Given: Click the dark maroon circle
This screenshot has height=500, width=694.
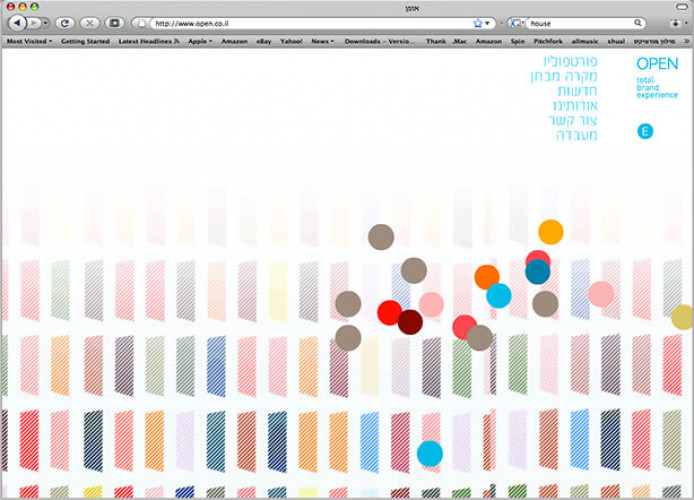Looking at the screenshot, I should (x=410, y=322).
